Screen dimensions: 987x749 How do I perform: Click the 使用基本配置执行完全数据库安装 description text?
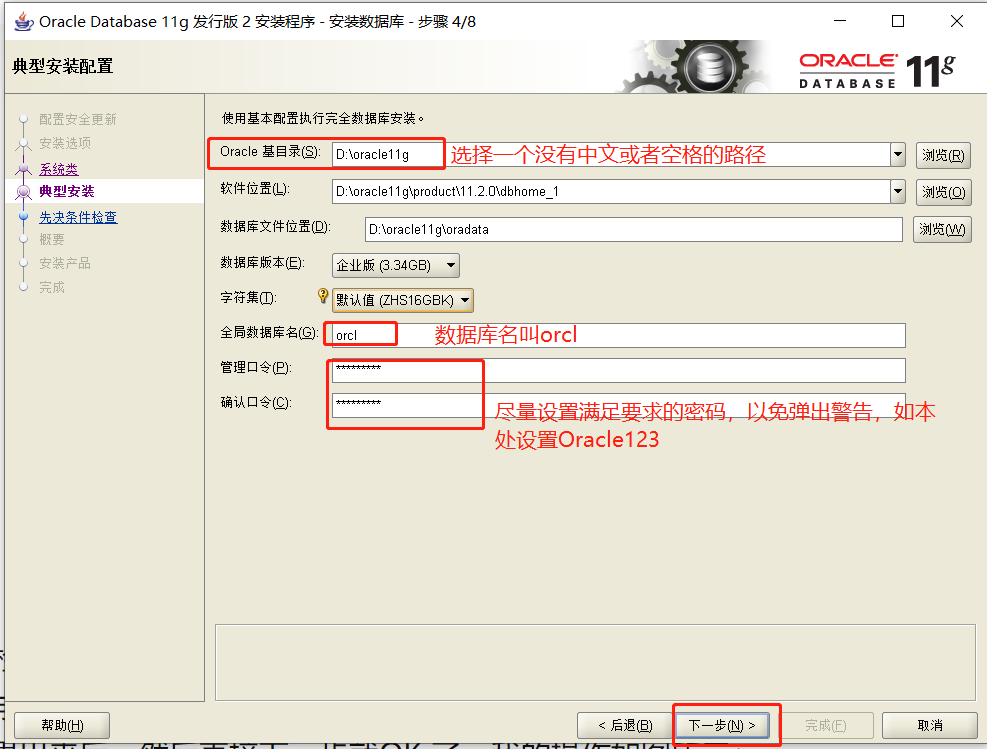click(x=323, y=118)
